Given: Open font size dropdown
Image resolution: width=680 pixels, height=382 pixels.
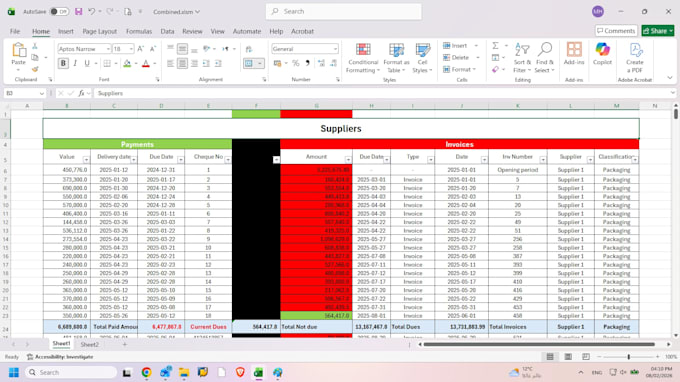Looking at the screenshot, I should (131, 49).
